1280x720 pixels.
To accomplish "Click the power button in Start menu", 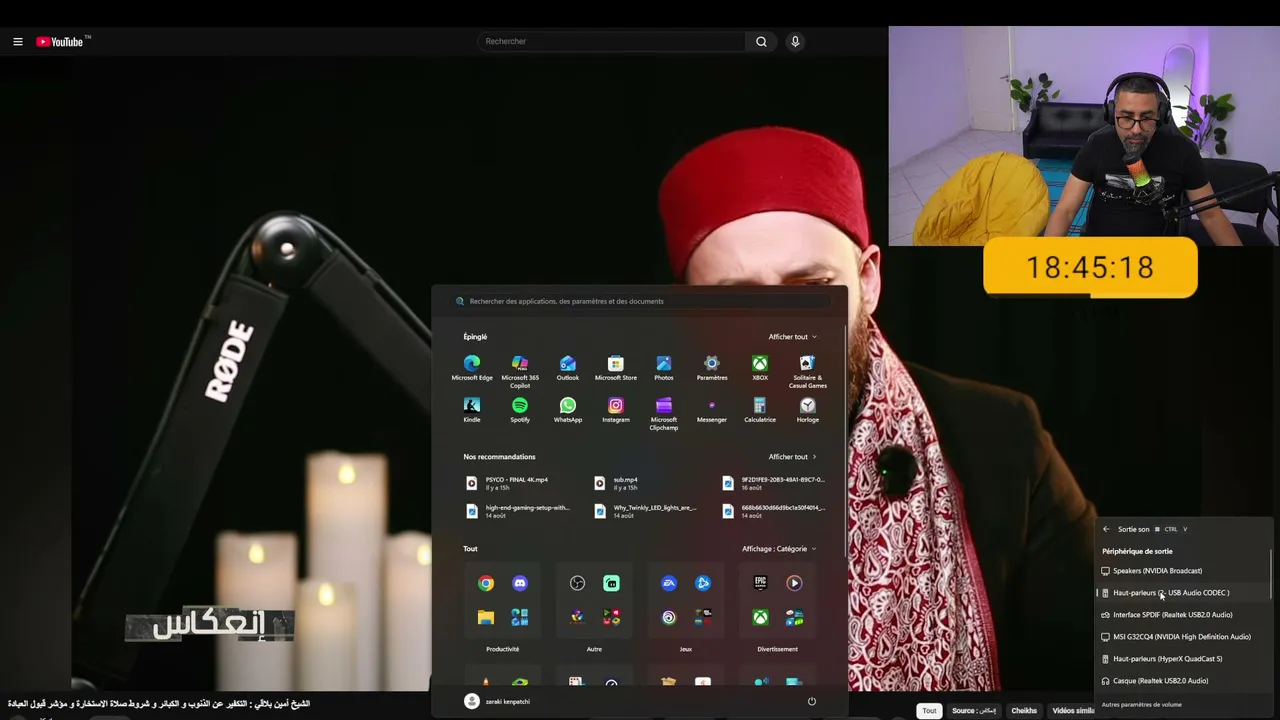I will (x=812, y=701).
